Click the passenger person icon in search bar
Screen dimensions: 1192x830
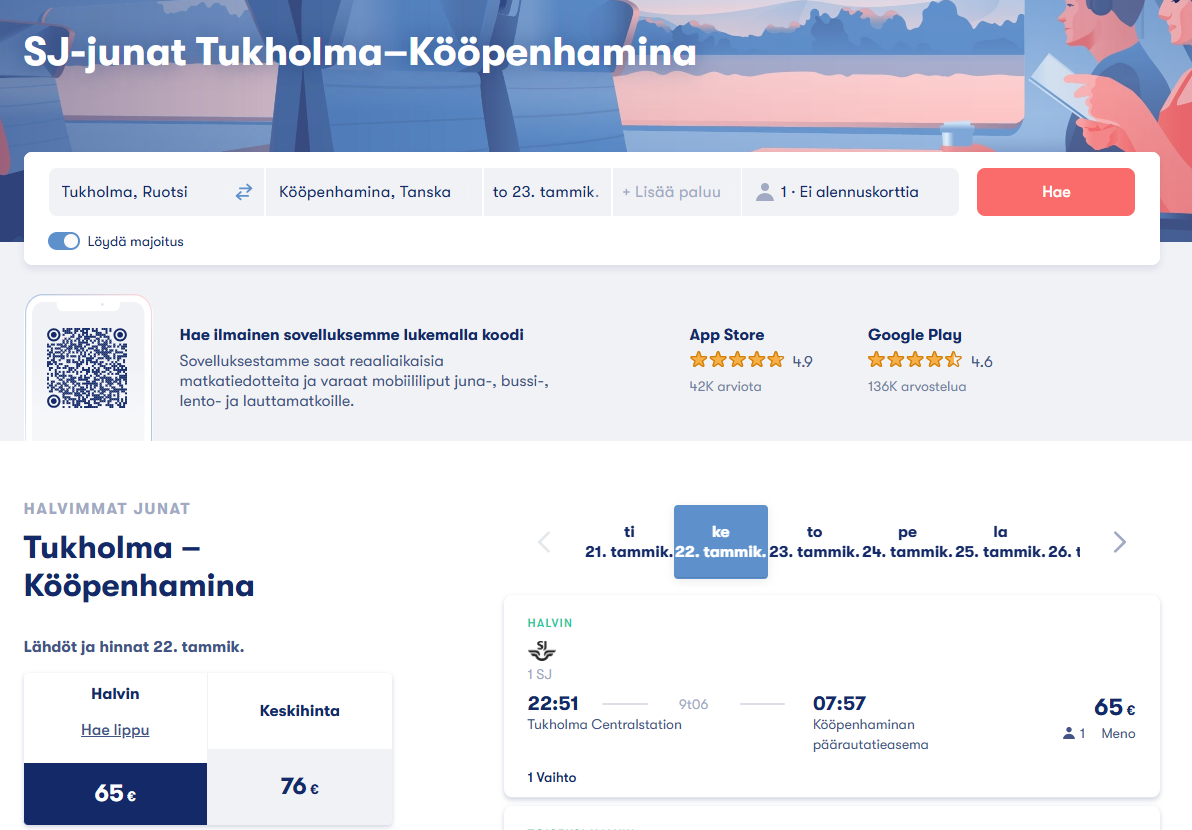[765, 192]
